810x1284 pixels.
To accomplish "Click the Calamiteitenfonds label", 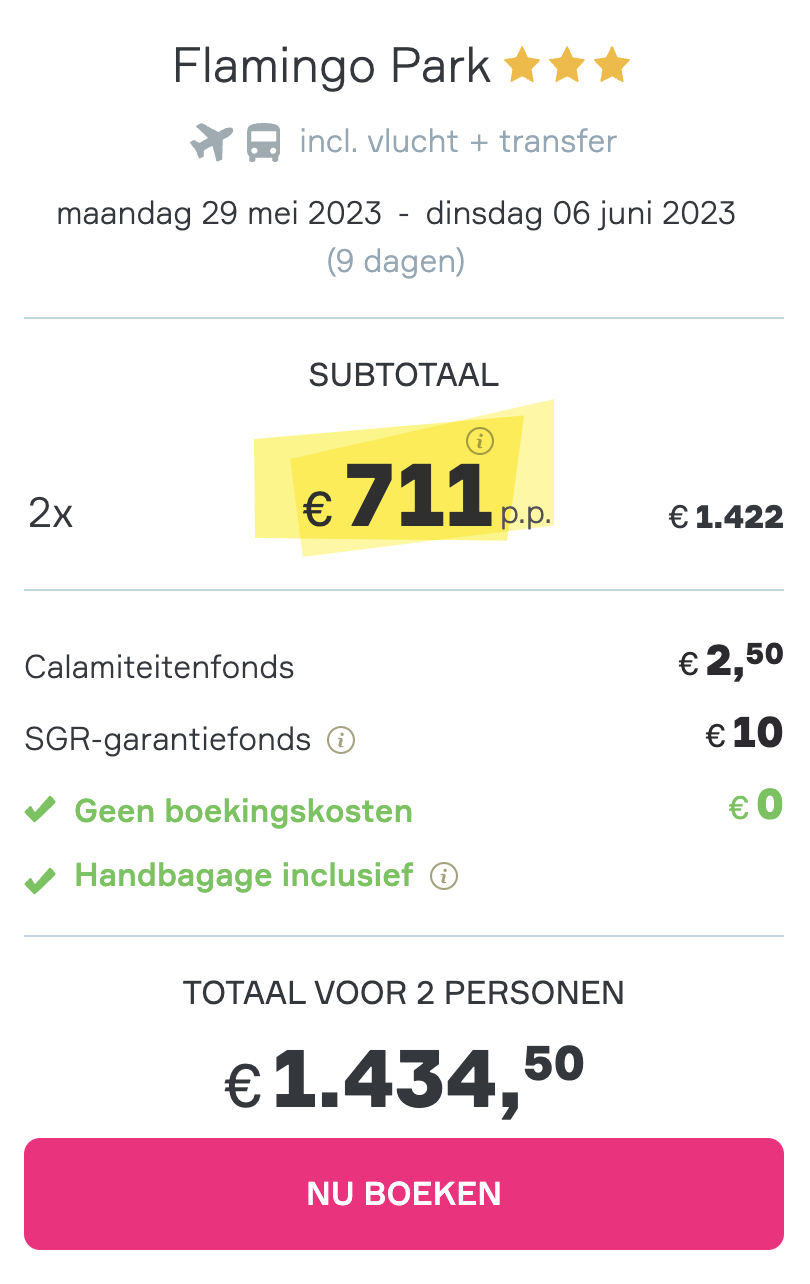I will tap(160, 667).
